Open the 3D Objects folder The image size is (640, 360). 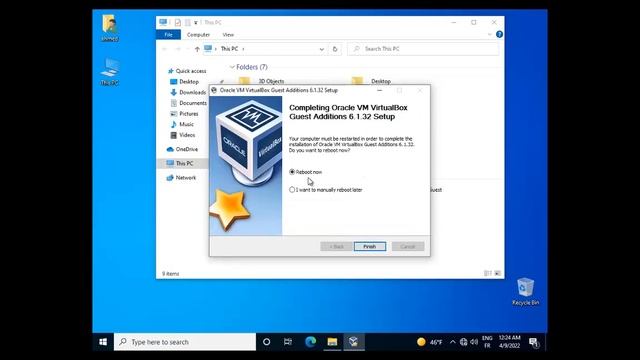coord(262,81)
